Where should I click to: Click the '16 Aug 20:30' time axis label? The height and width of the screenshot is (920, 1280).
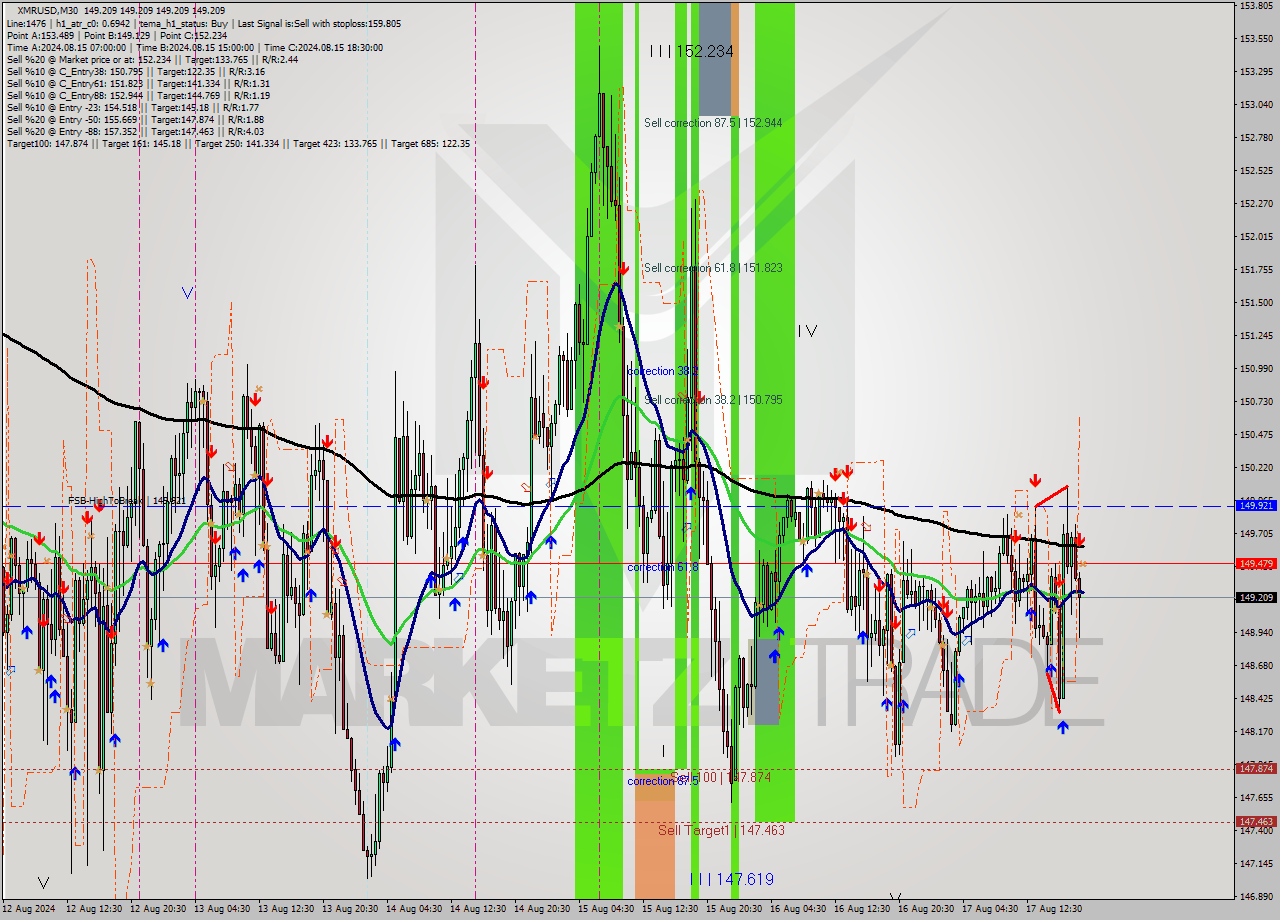coord(925,909)
